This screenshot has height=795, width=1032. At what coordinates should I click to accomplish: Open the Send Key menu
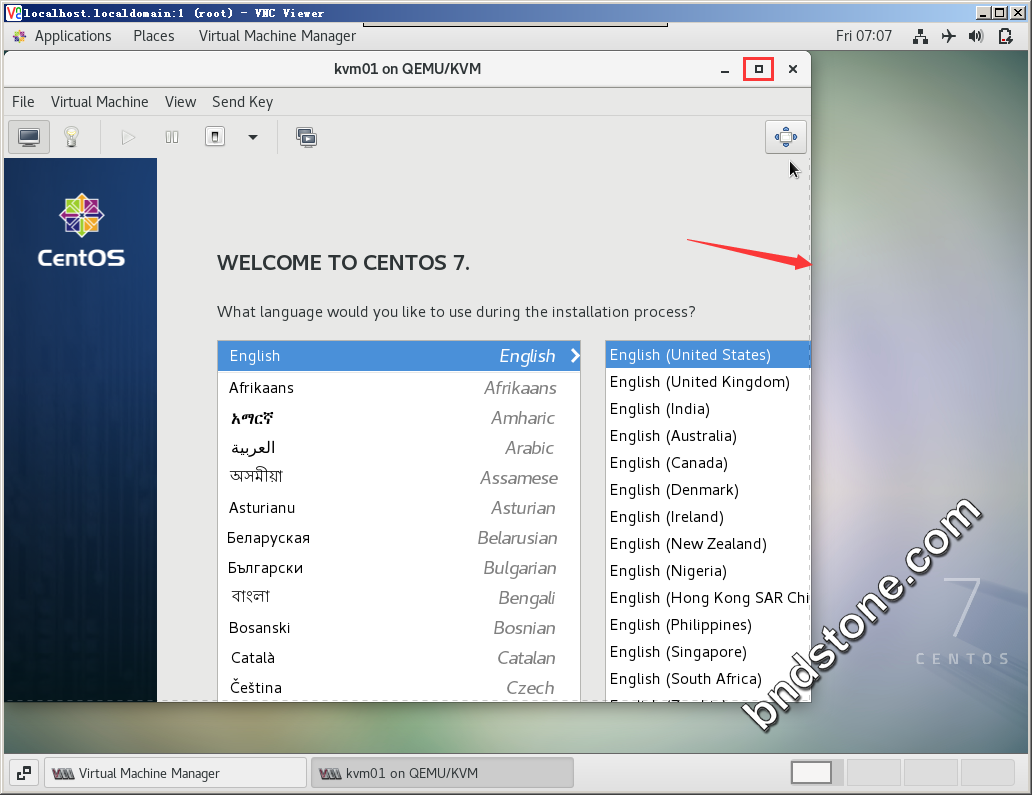(242, 102)
